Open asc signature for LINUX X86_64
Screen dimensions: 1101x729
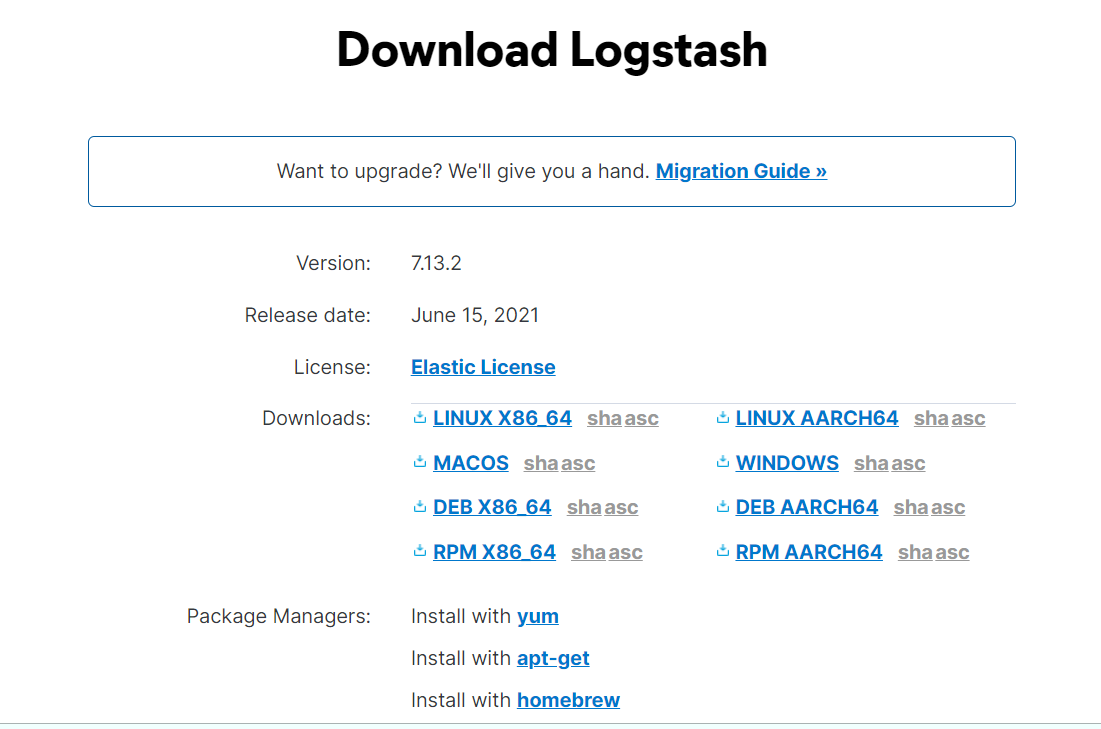(642, 419)
